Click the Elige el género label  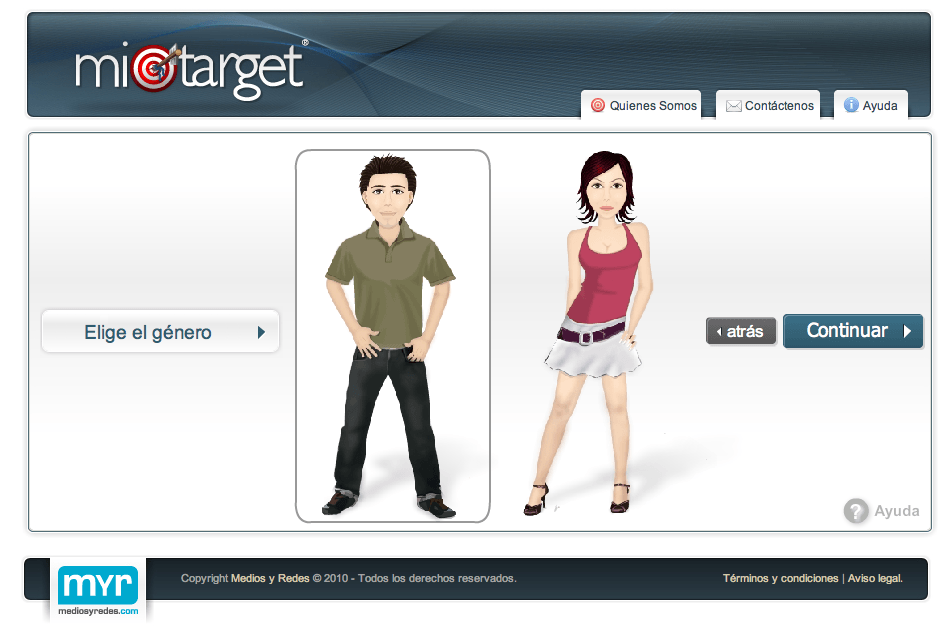tap(148, 333)
